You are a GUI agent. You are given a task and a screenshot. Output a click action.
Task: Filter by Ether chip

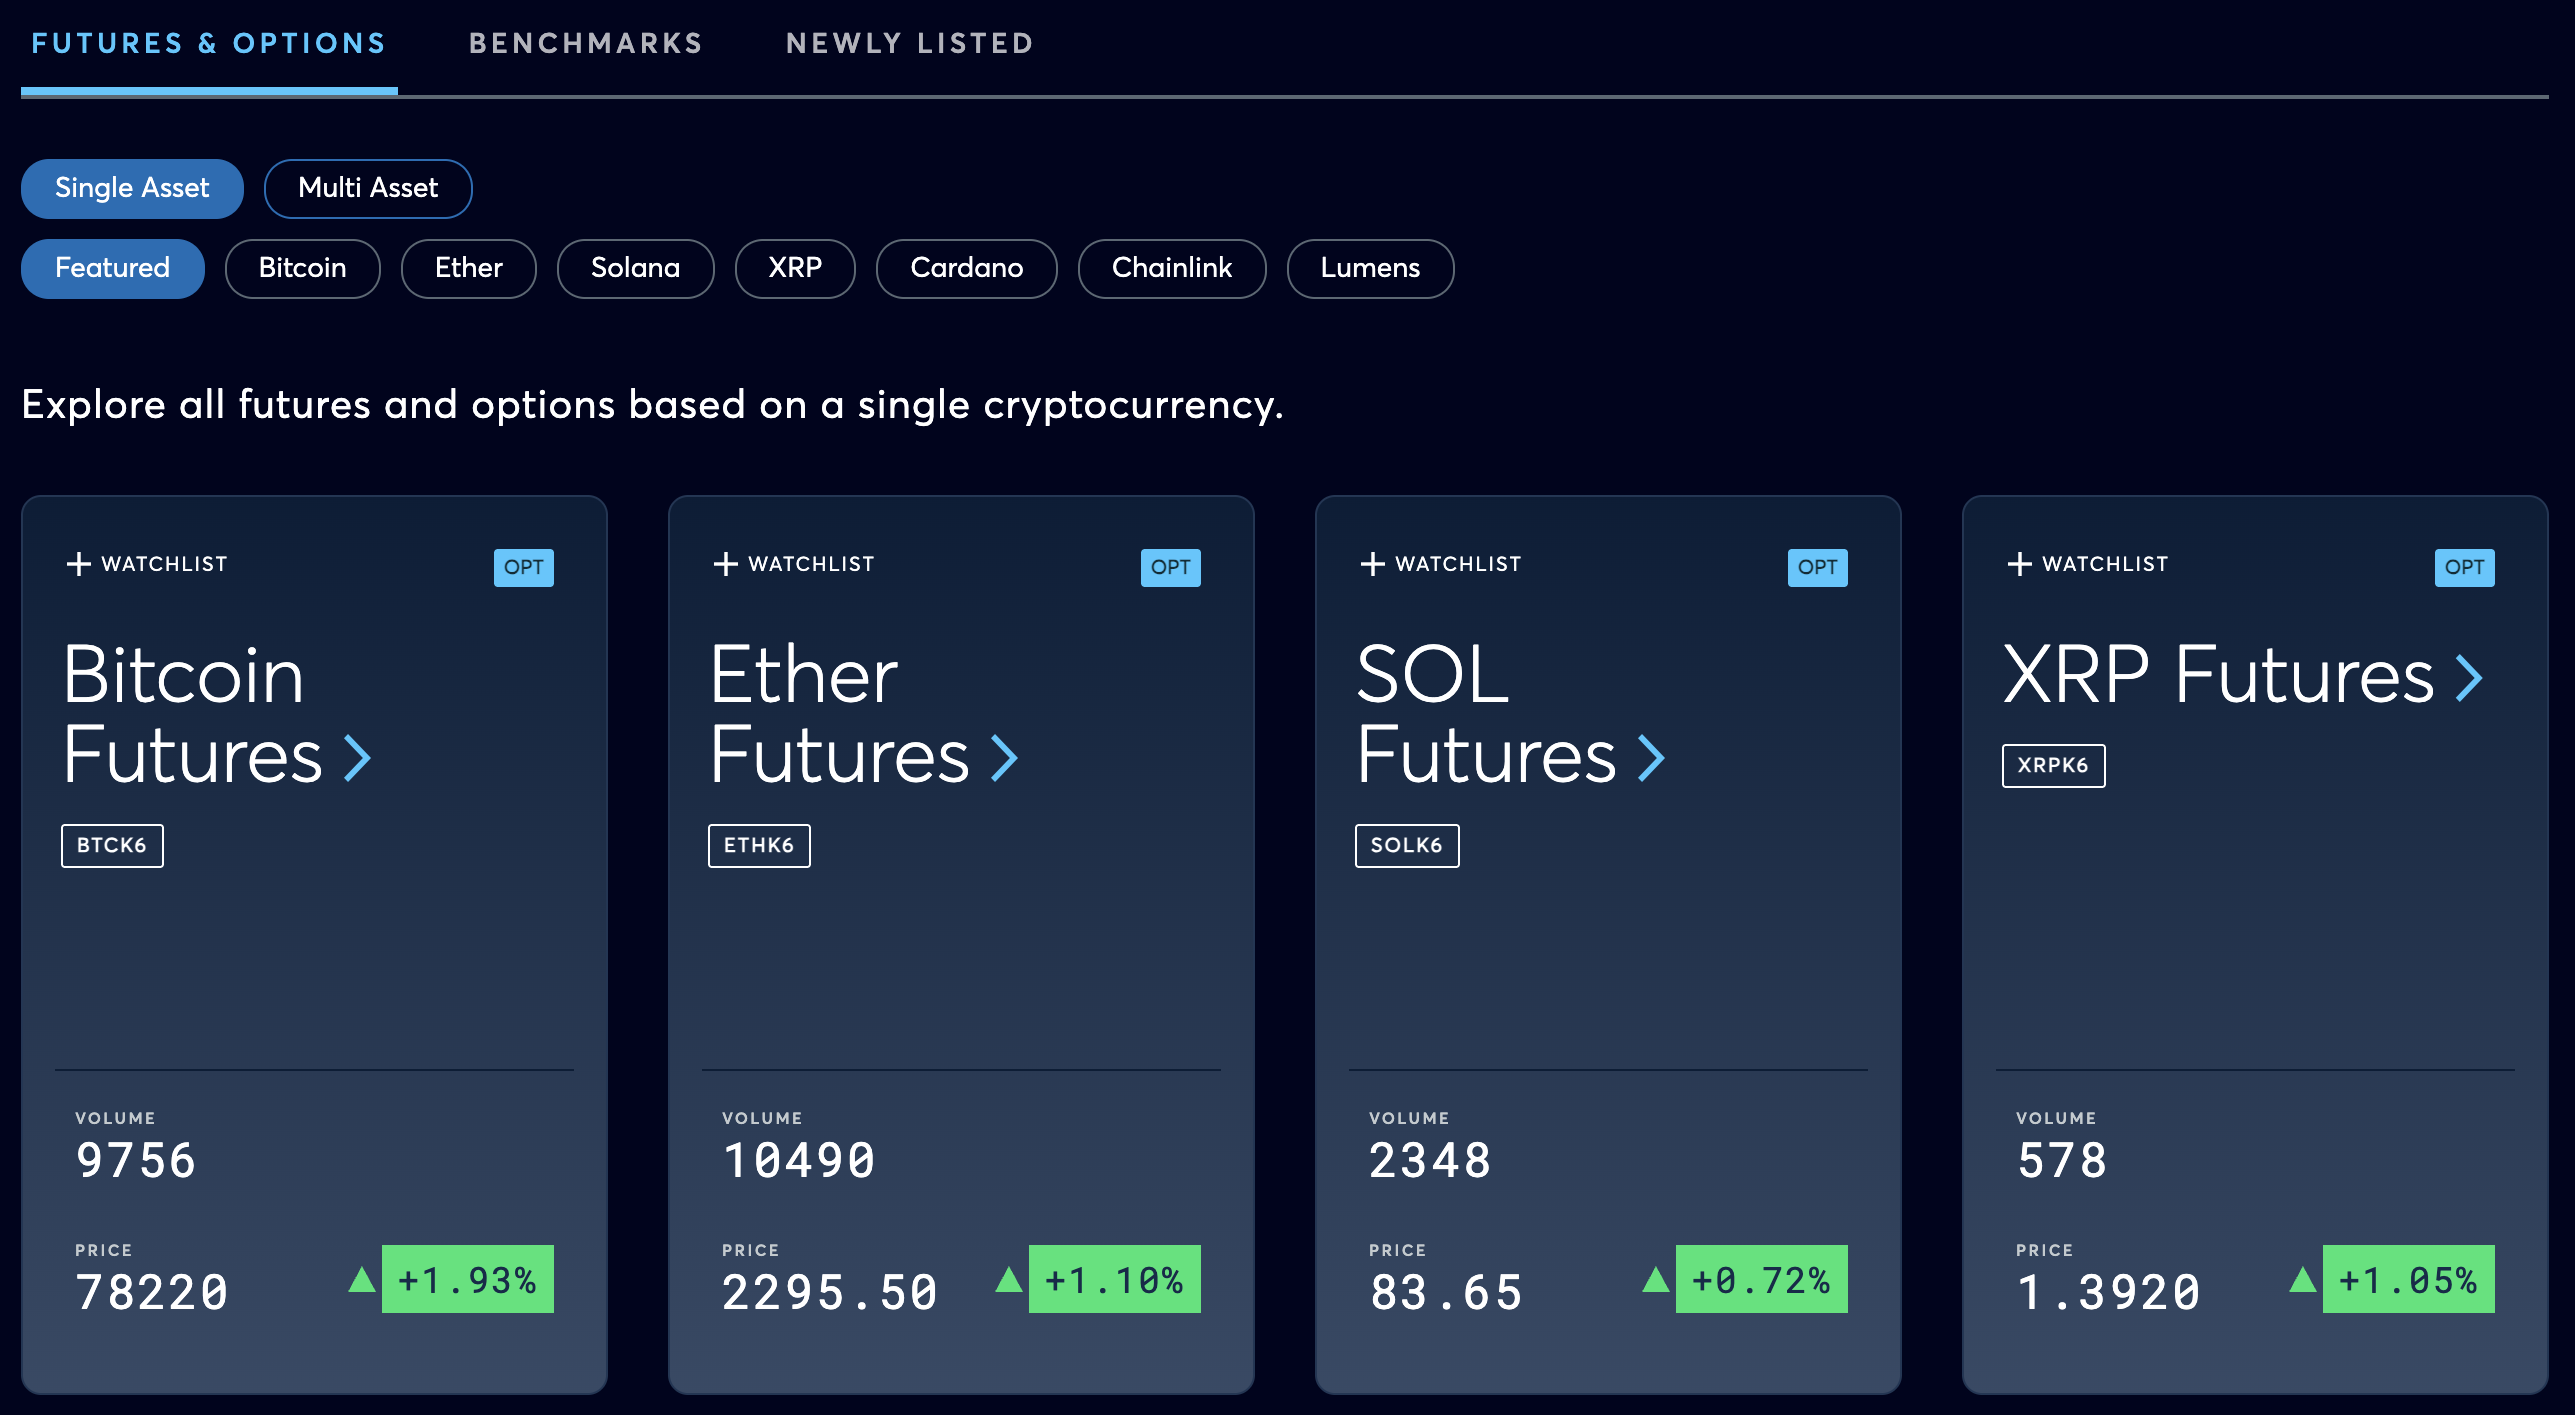469,268
